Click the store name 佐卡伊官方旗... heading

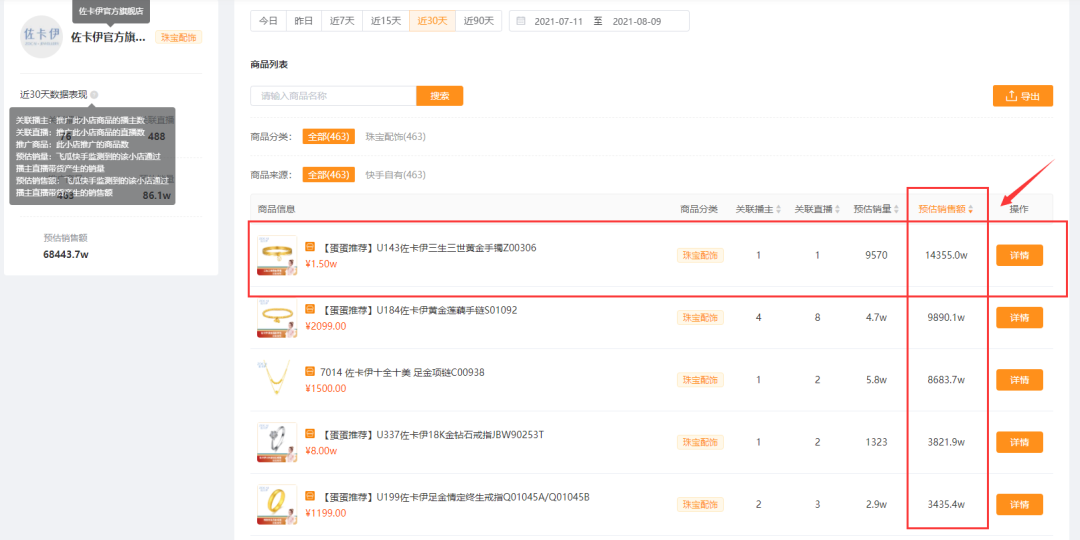pos(109,37)
